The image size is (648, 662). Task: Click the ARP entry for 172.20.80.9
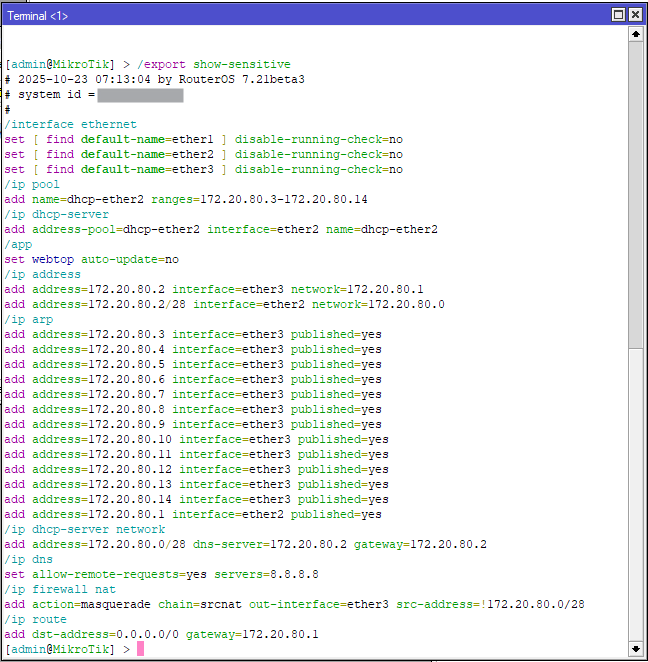pyautogui.click(x=193, y=424)
